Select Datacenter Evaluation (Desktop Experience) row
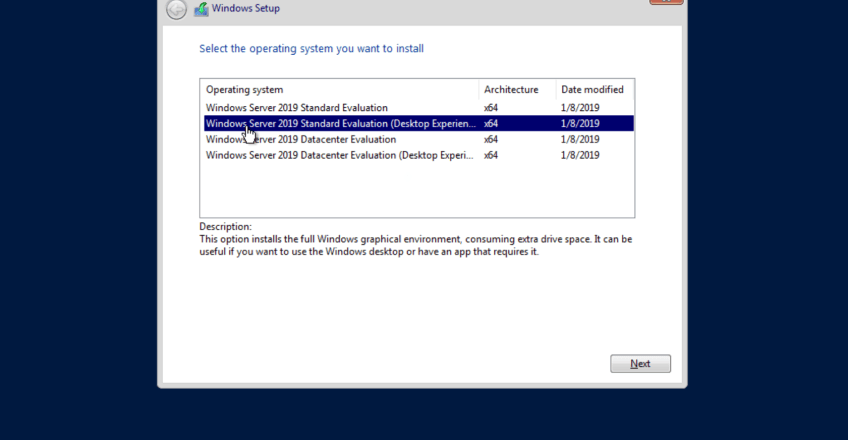Viewport: 848px width, 440px height. [419, 155]
